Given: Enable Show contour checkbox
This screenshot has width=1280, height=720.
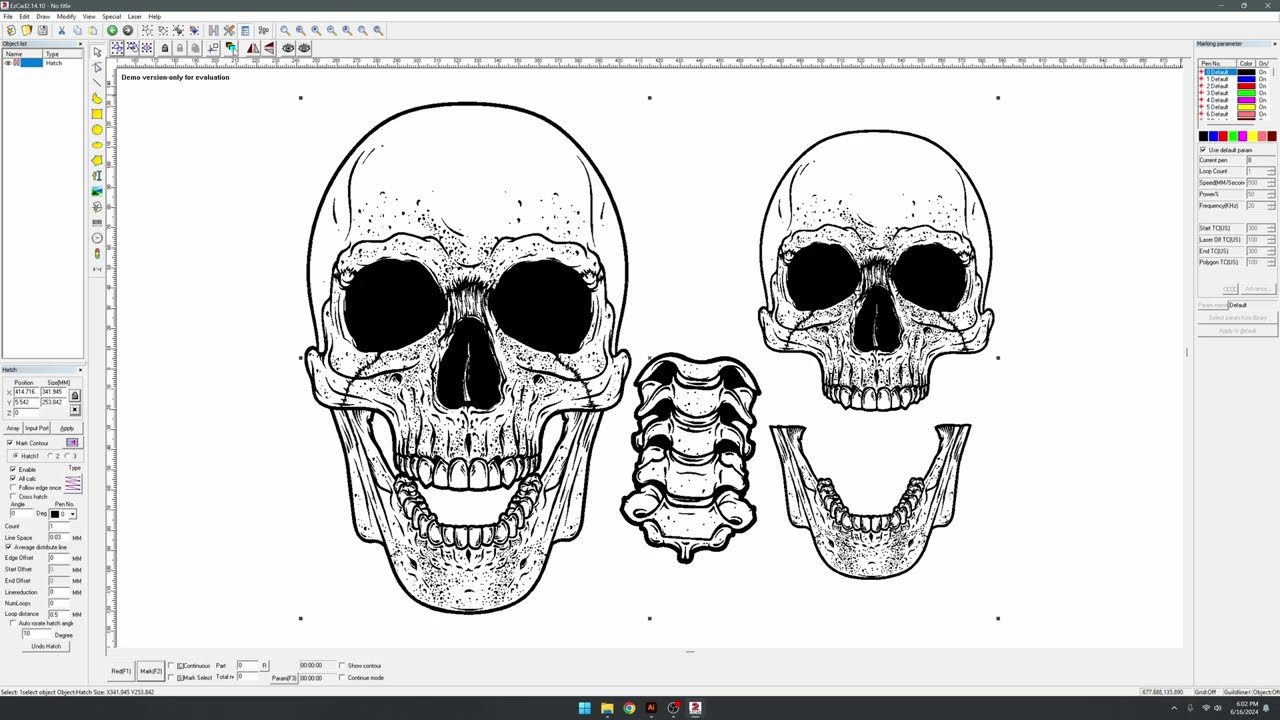Looking at the screenshot, I should (x=342, y=665).
